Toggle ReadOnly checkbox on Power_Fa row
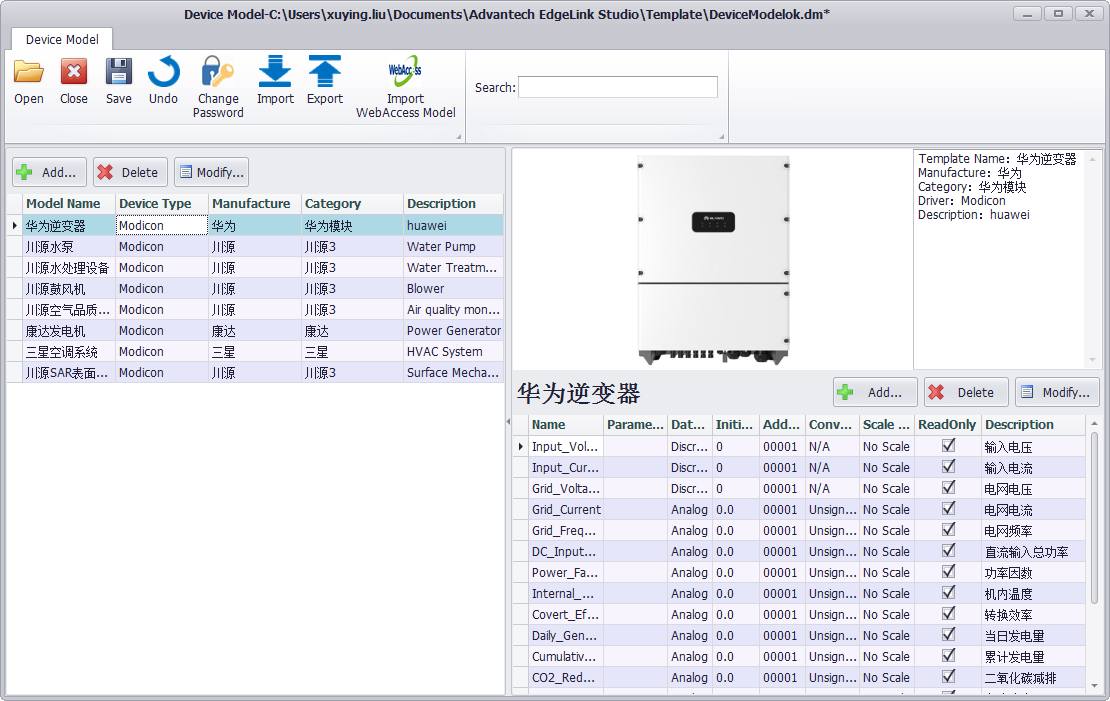This screenshot has height=701, width=1110. (948, 572)
